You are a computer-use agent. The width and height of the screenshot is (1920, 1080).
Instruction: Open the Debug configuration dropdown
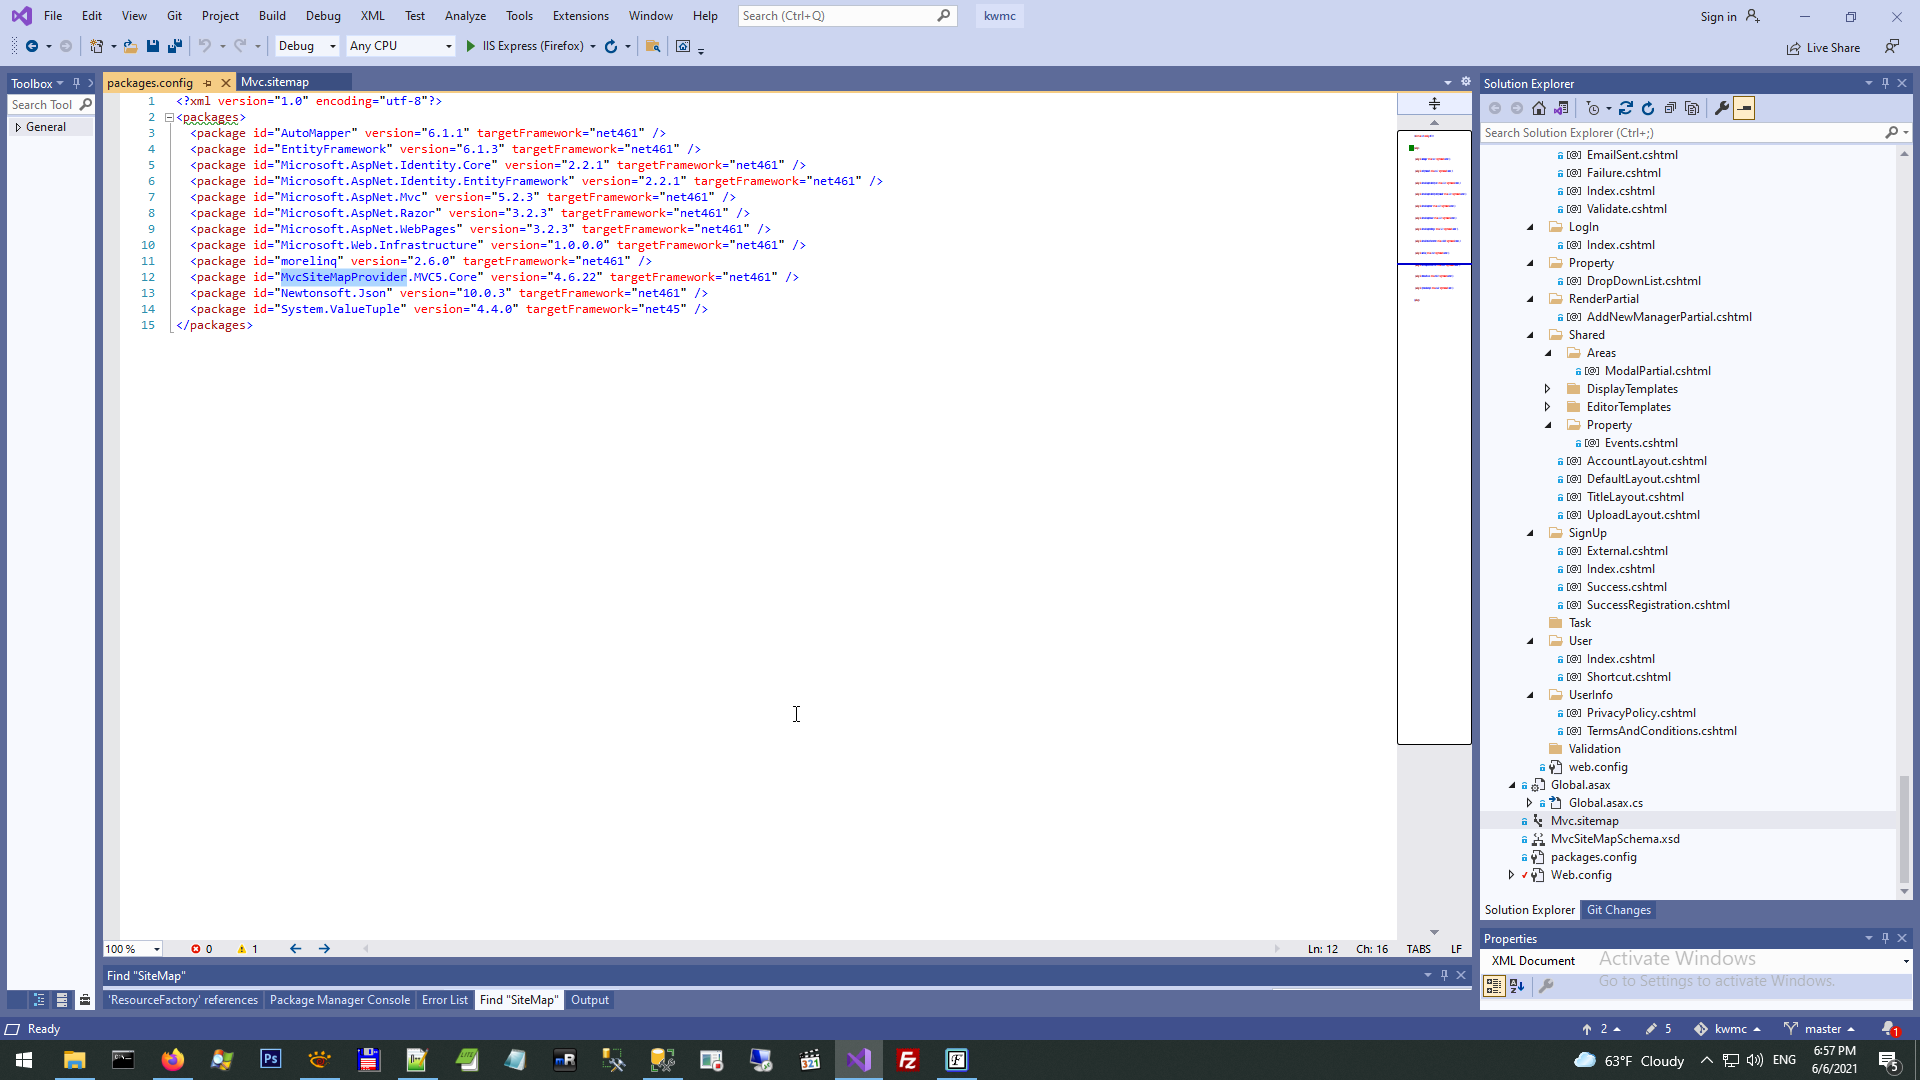(x=333, y=46)
